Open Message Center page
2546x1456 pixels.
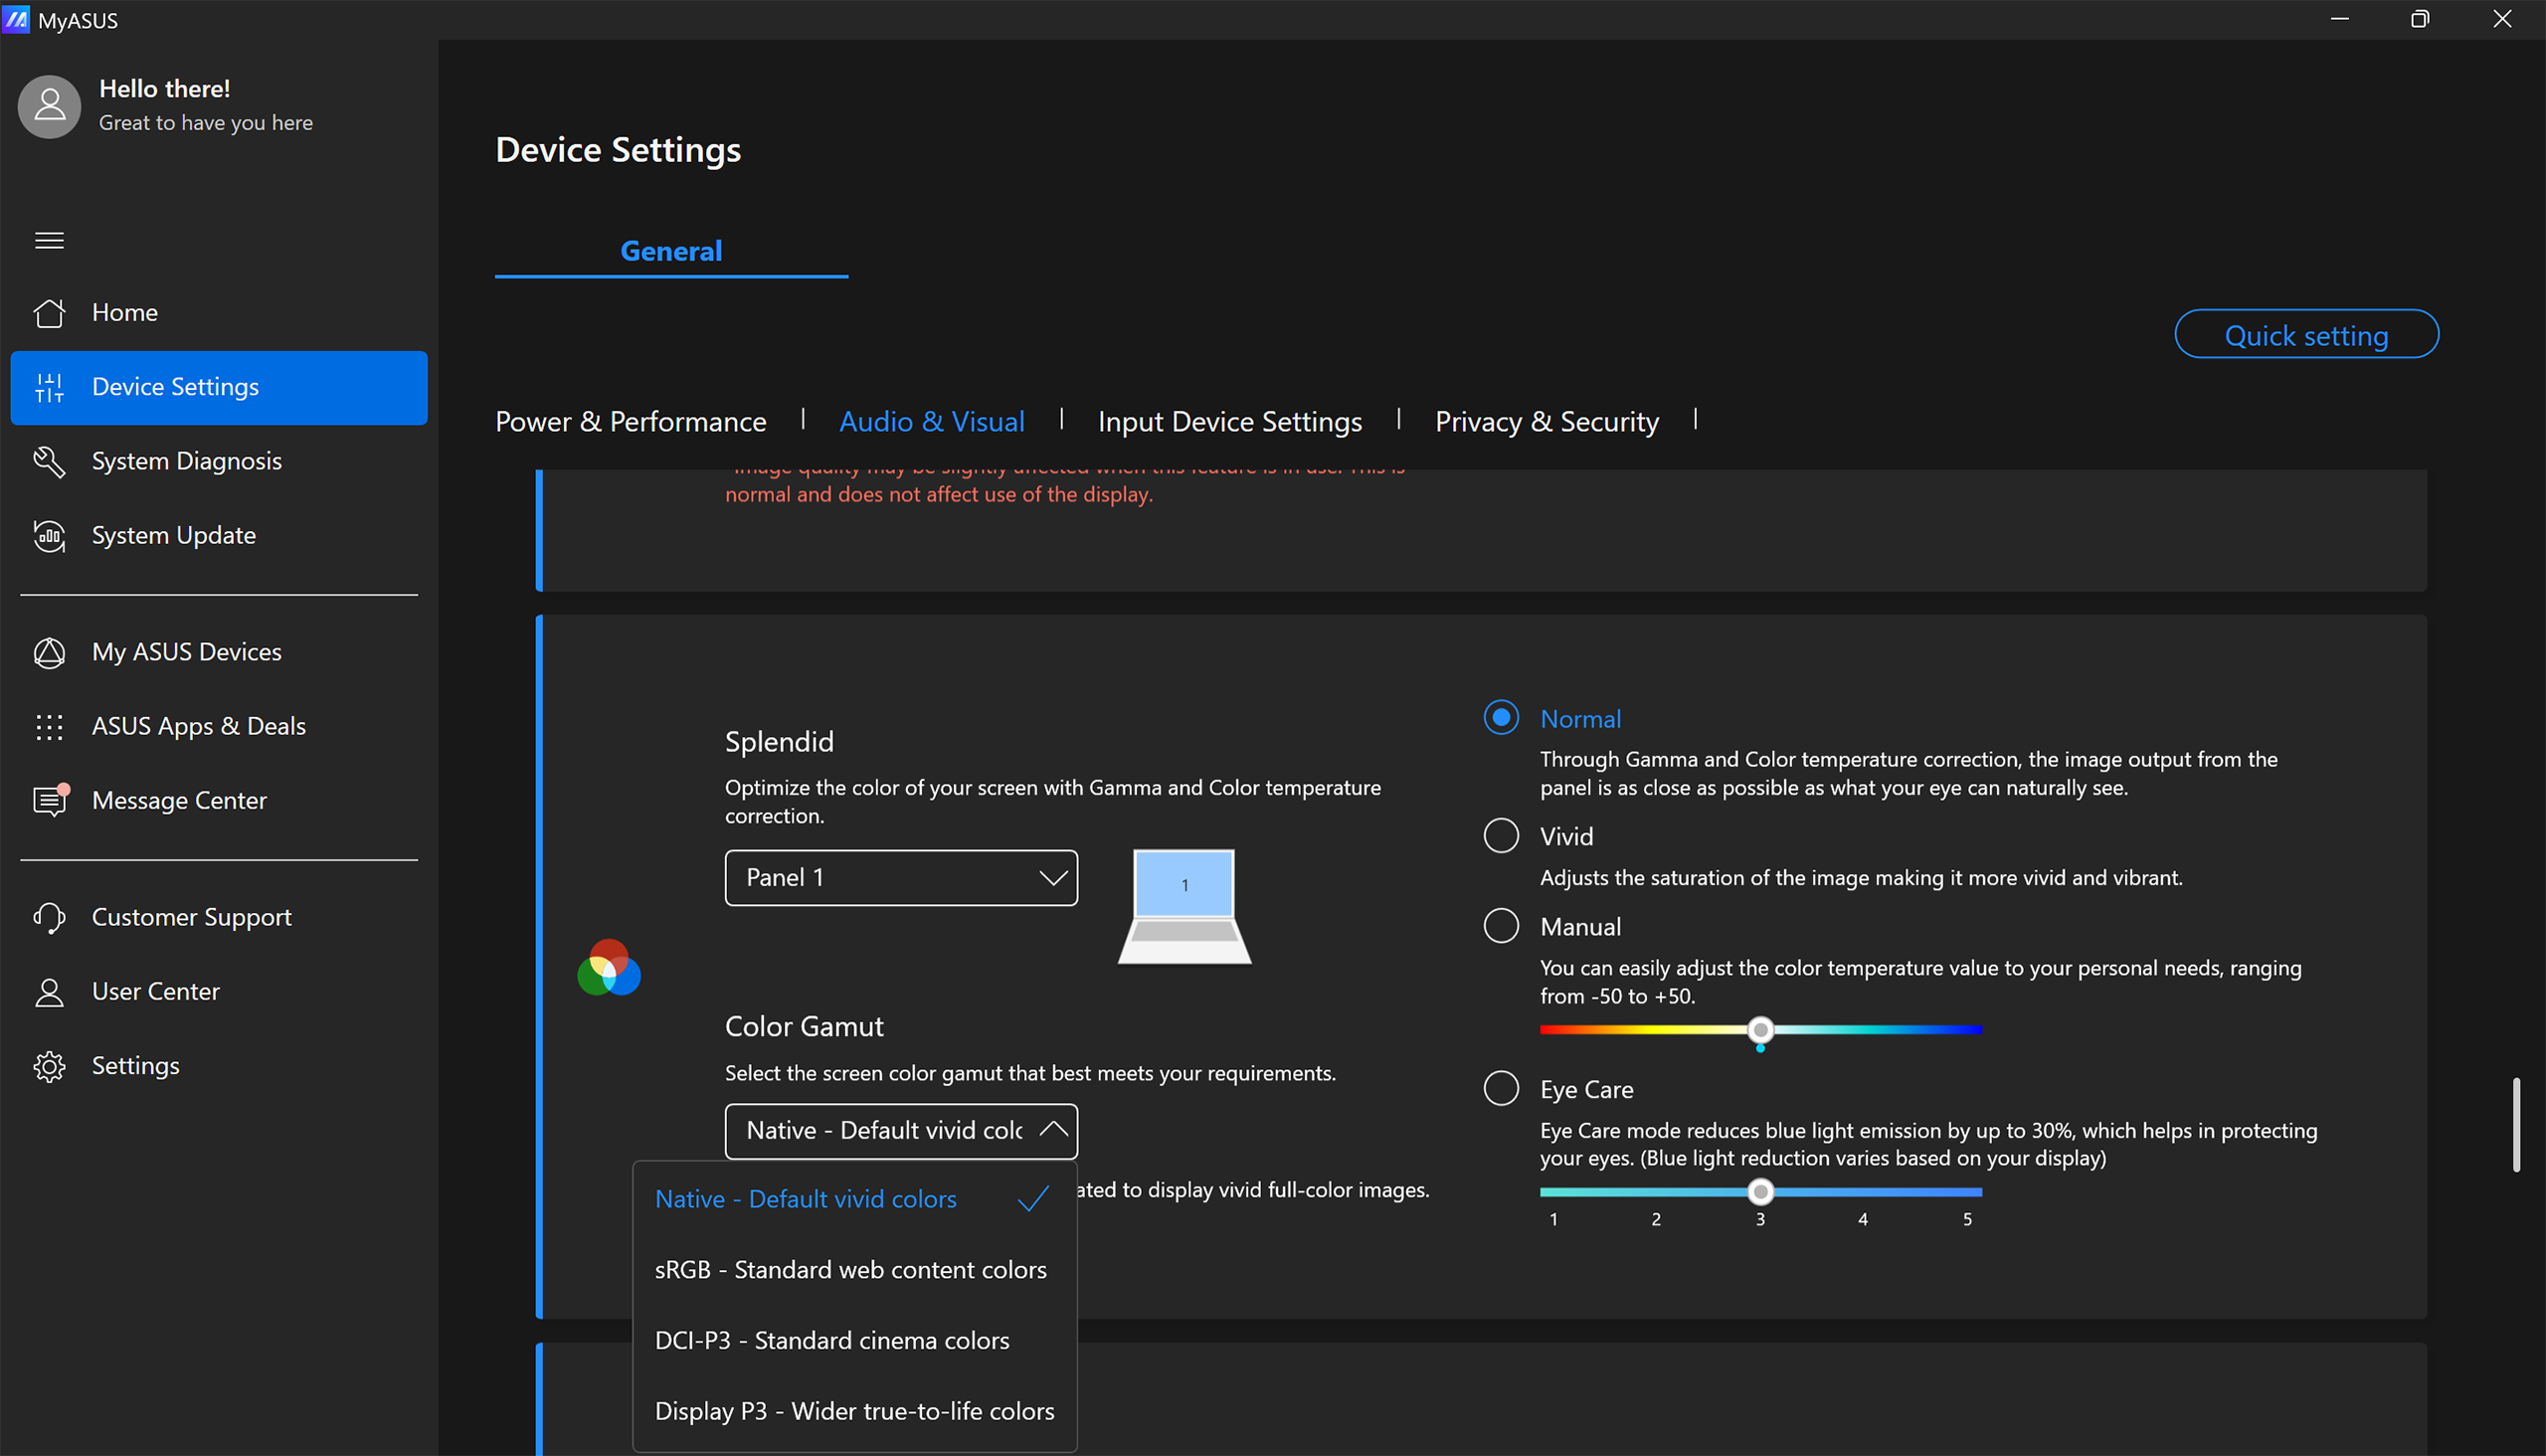(219, 800)
